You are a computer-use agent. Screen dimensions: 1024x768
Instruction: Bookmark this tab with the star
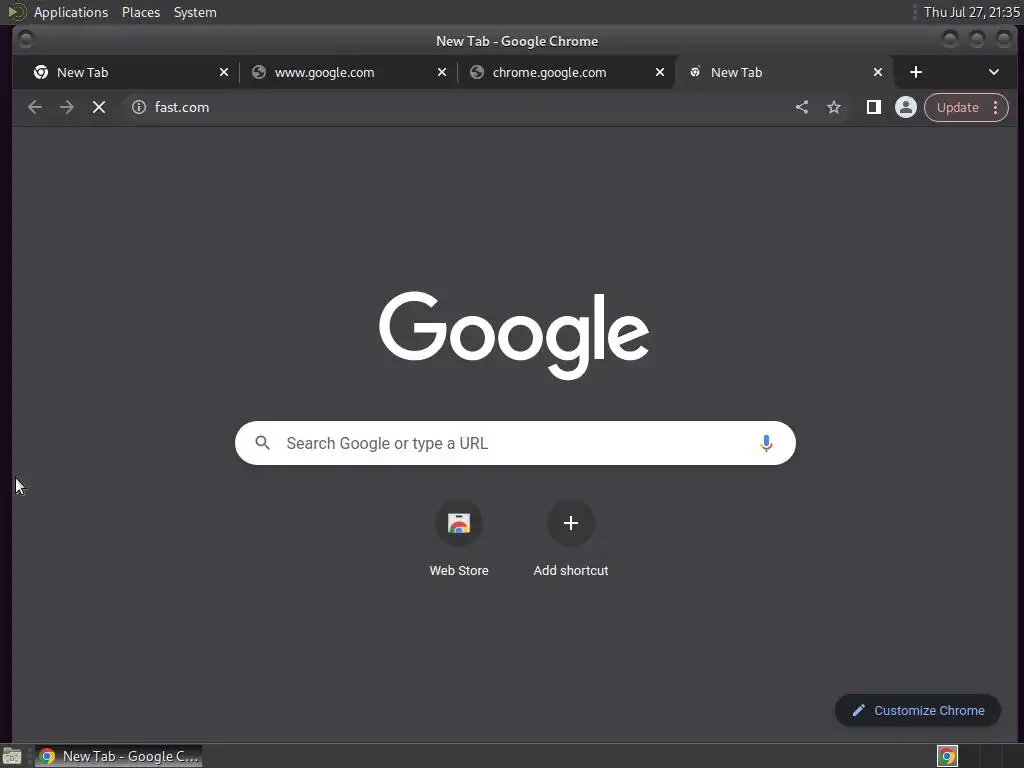coord(834,107)
